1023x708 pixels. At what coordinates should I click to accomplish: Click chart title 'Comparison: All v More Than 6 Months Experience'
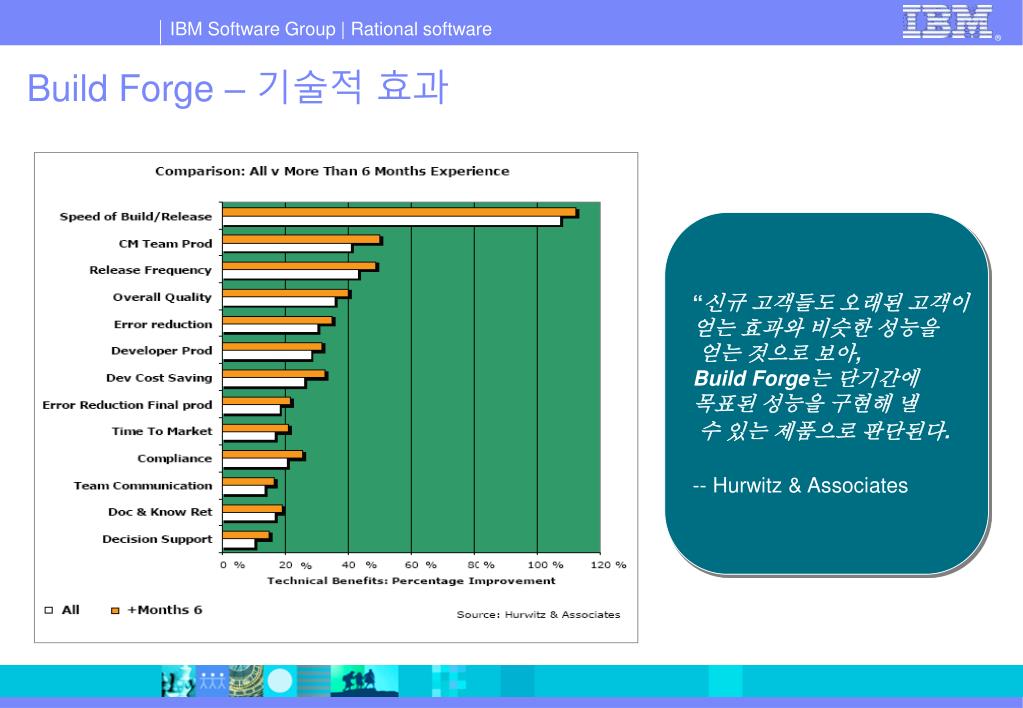[332, 171]
